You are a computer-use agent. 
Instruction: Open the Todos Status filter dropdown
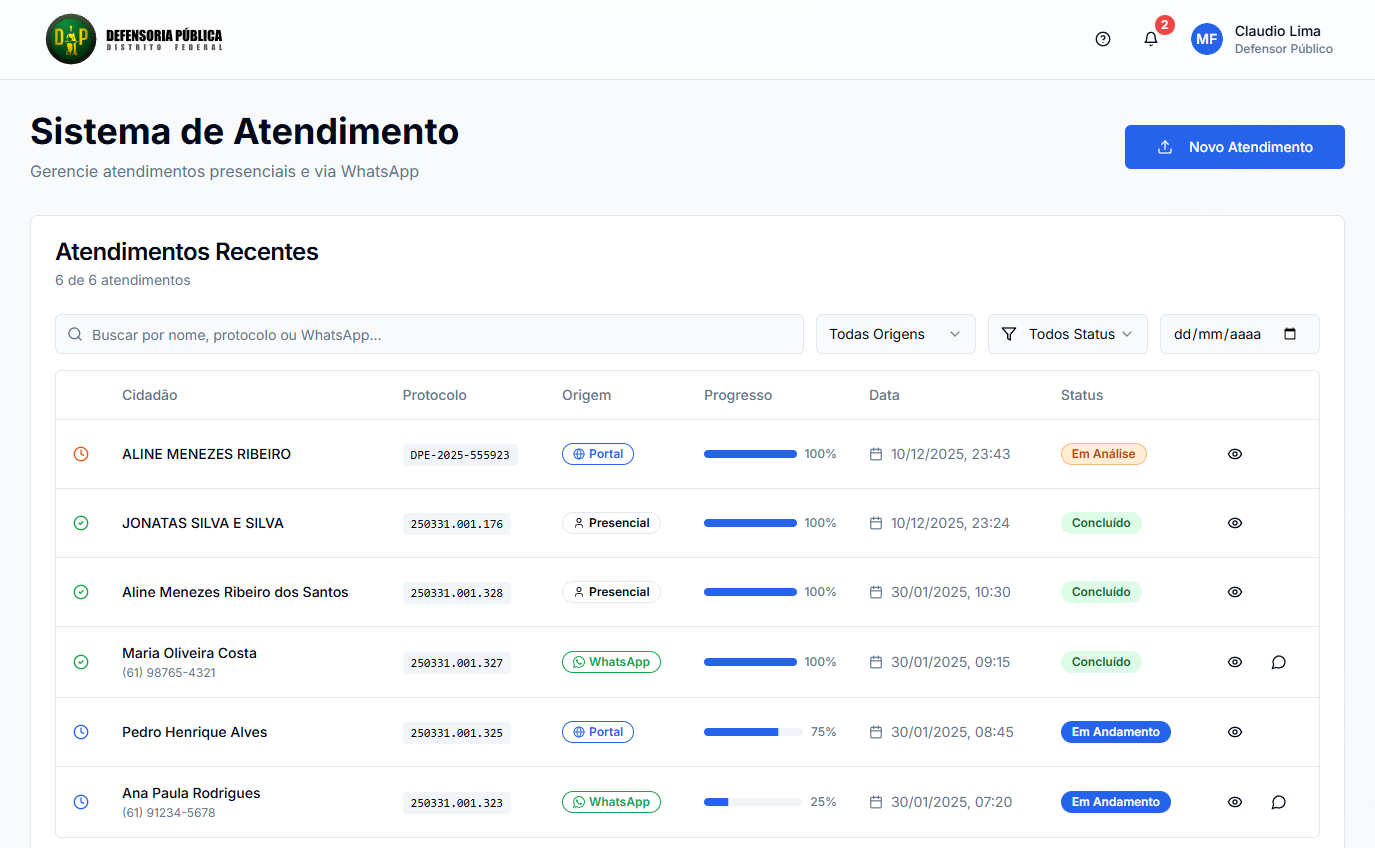(1067, 334)
